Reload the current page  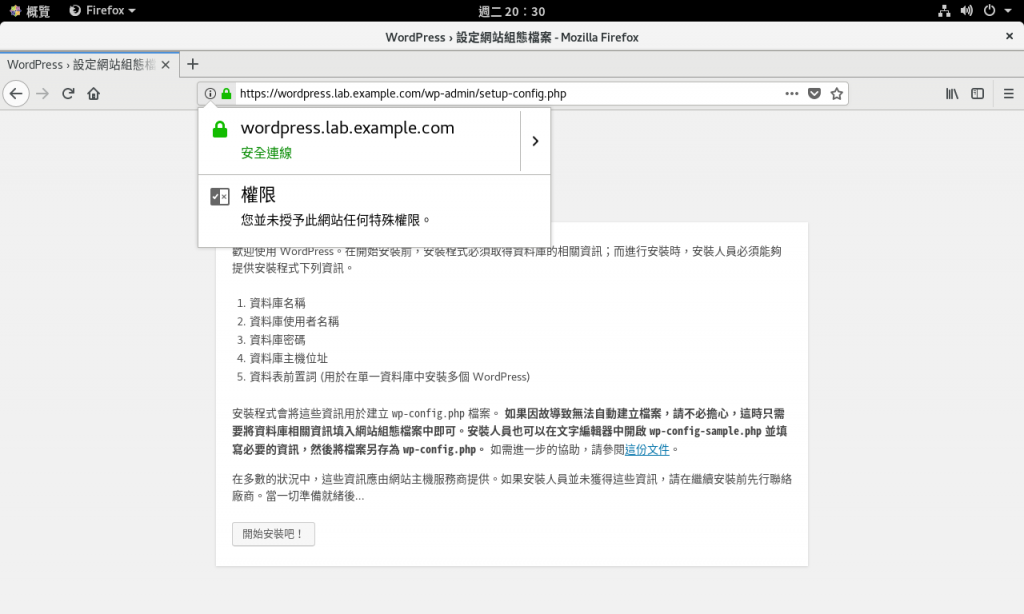coord(68,93)
